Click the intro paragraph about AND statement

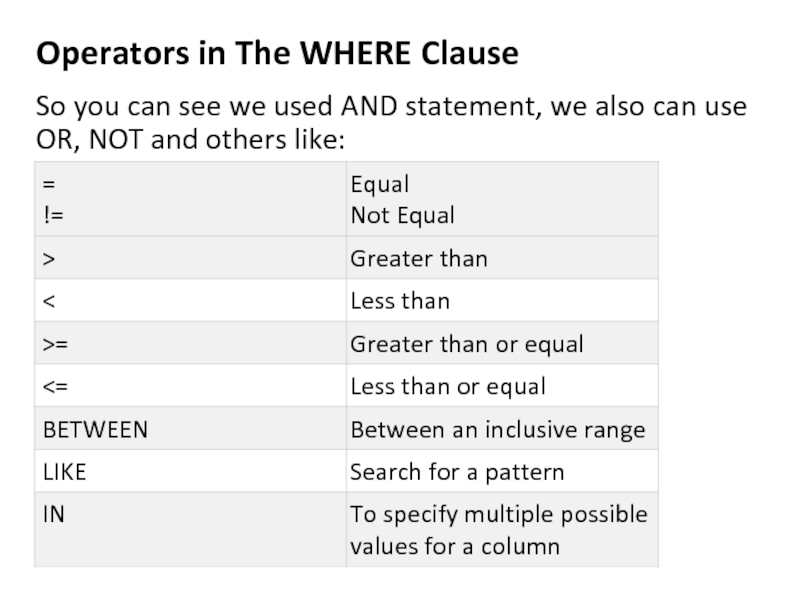tap(391, 122)
